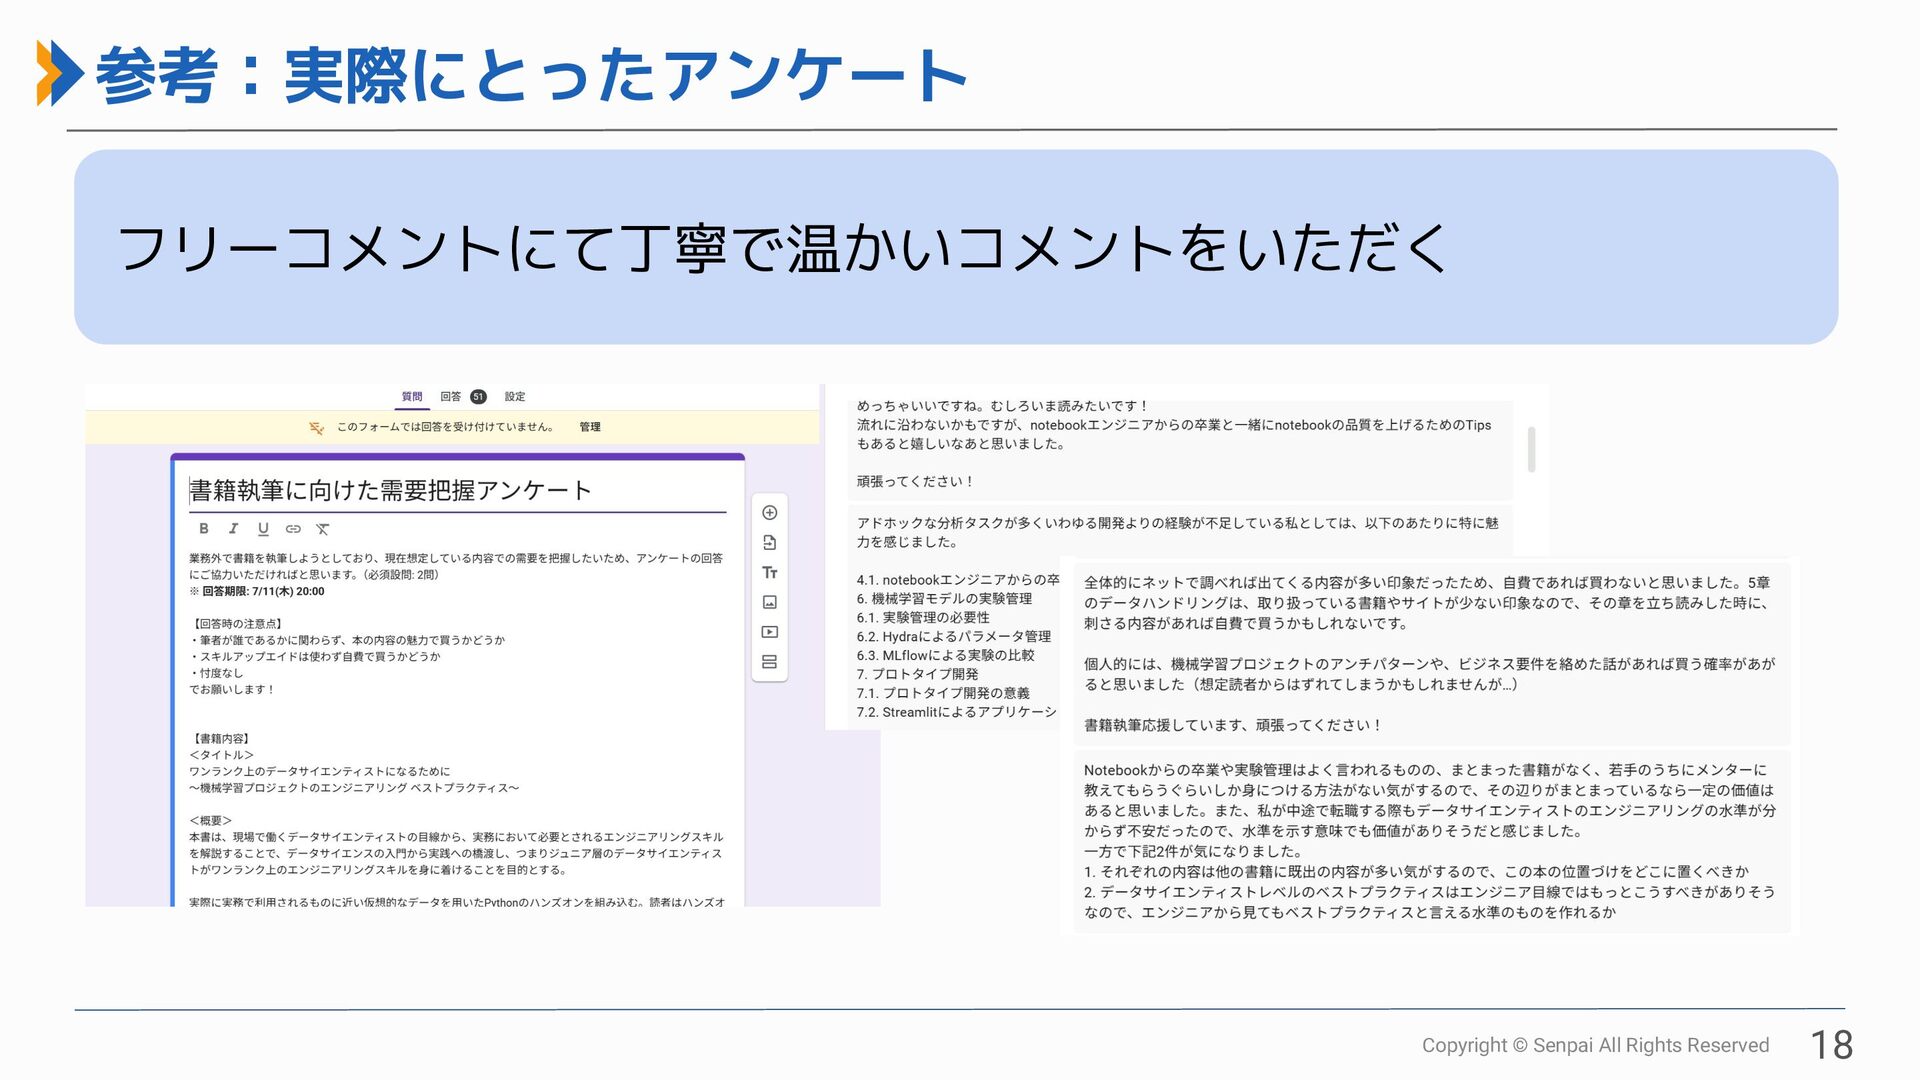1920x1080 pixels.
Task: Click the remove formatting icon
Action: (x=322, y=529)
